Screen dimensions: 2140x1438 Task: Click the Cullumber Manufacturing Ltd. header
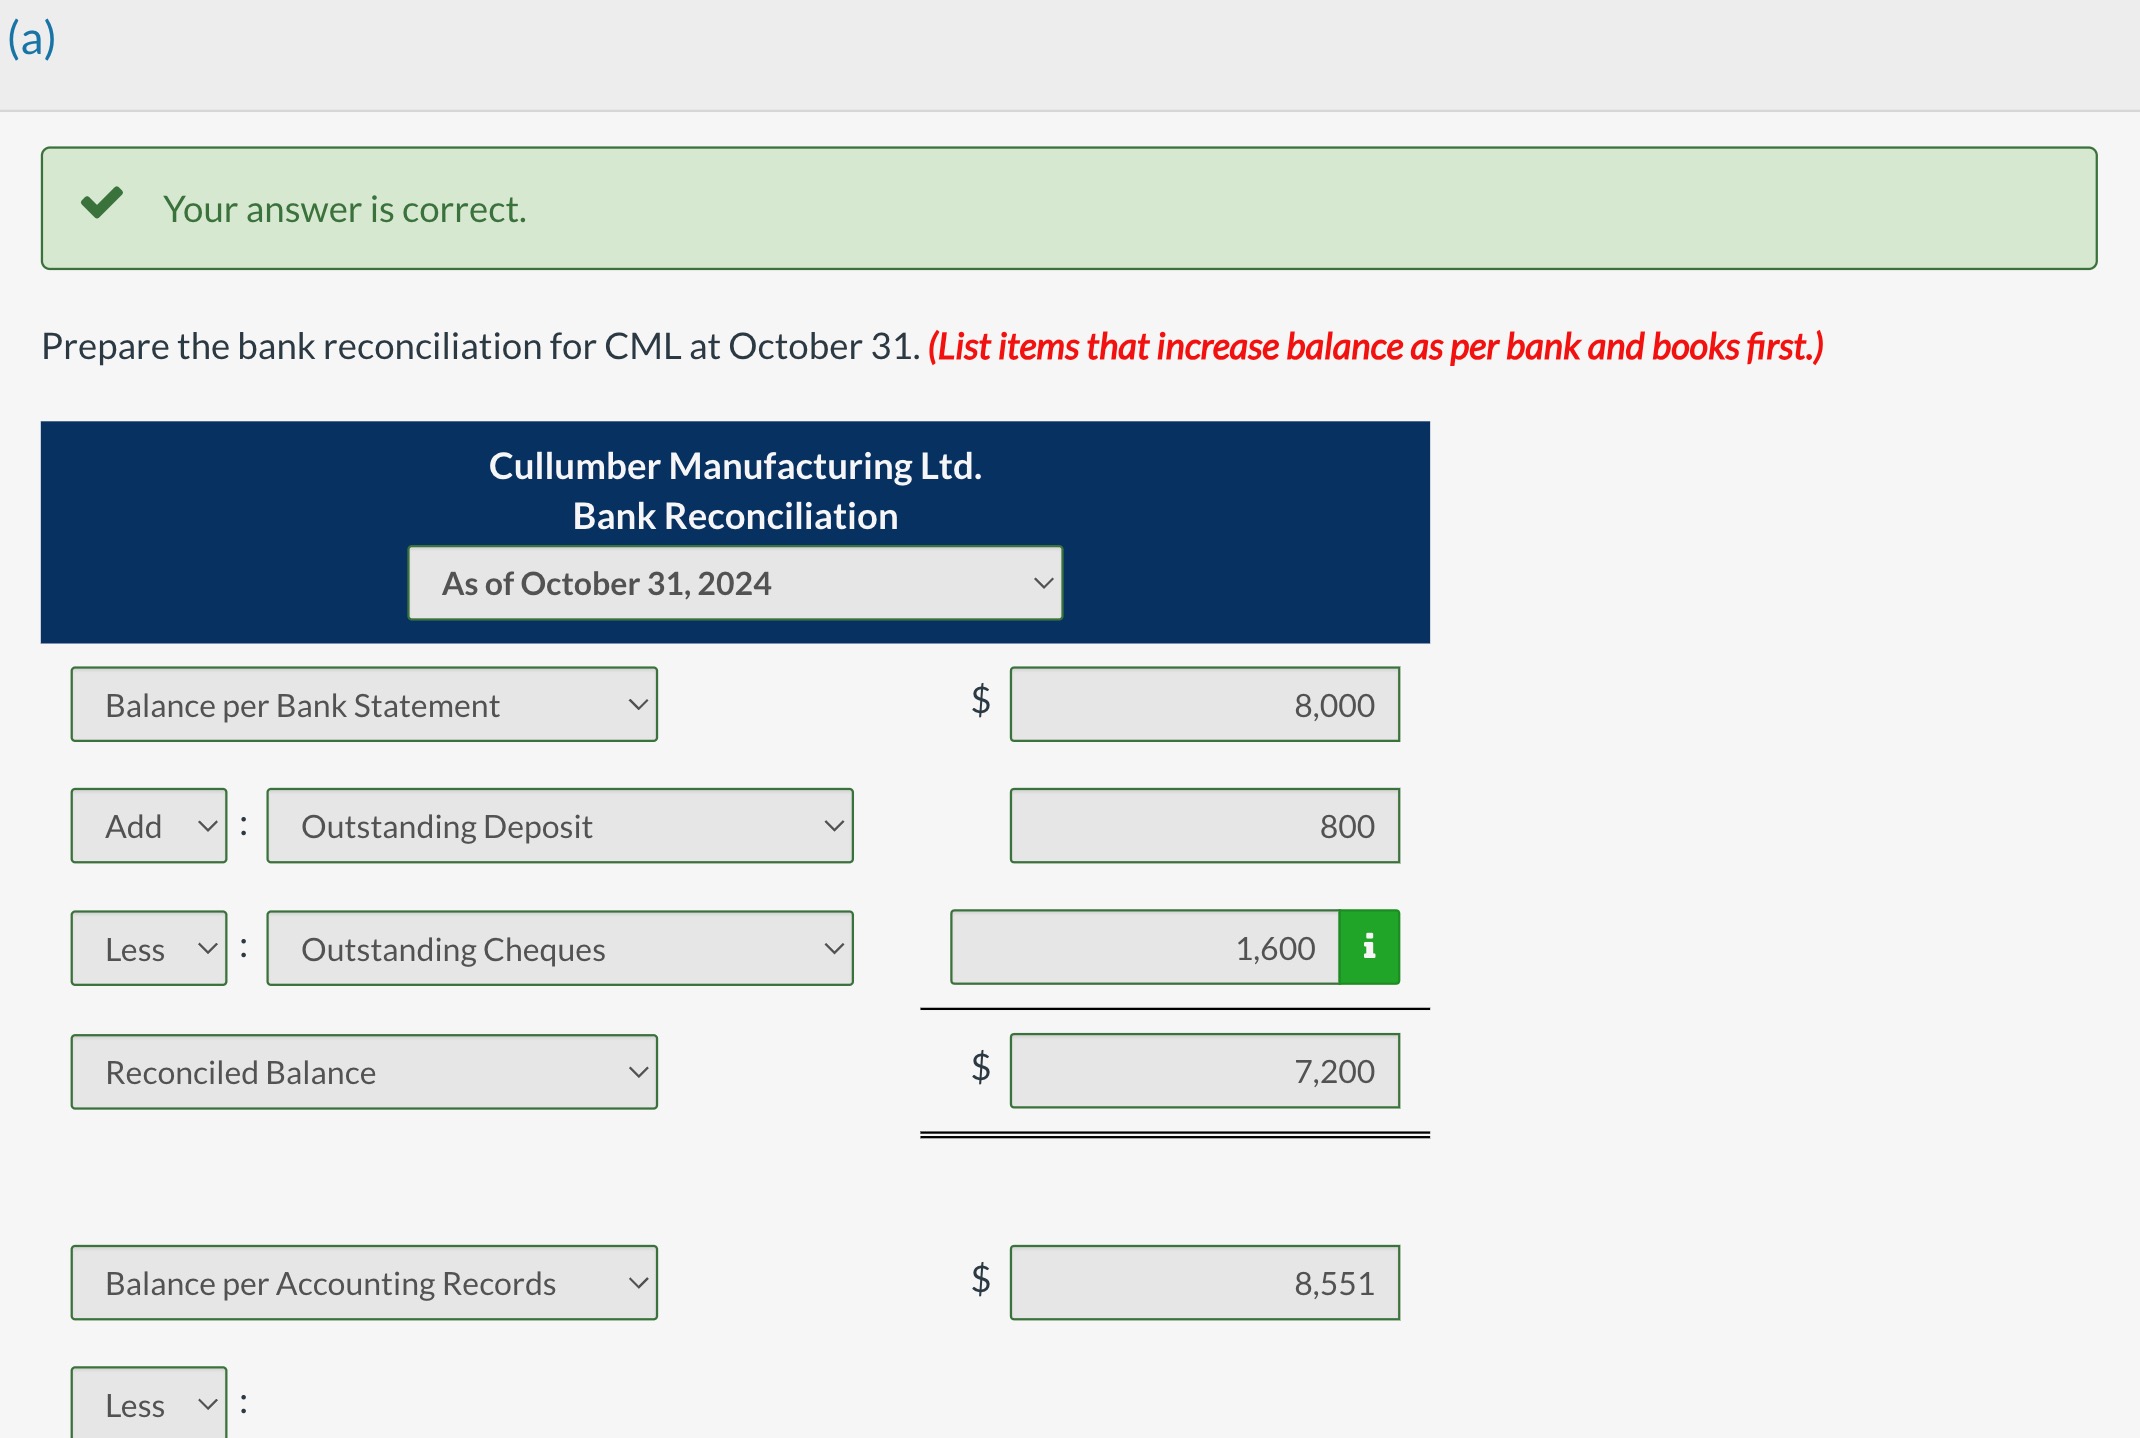(x=735, y=465)
